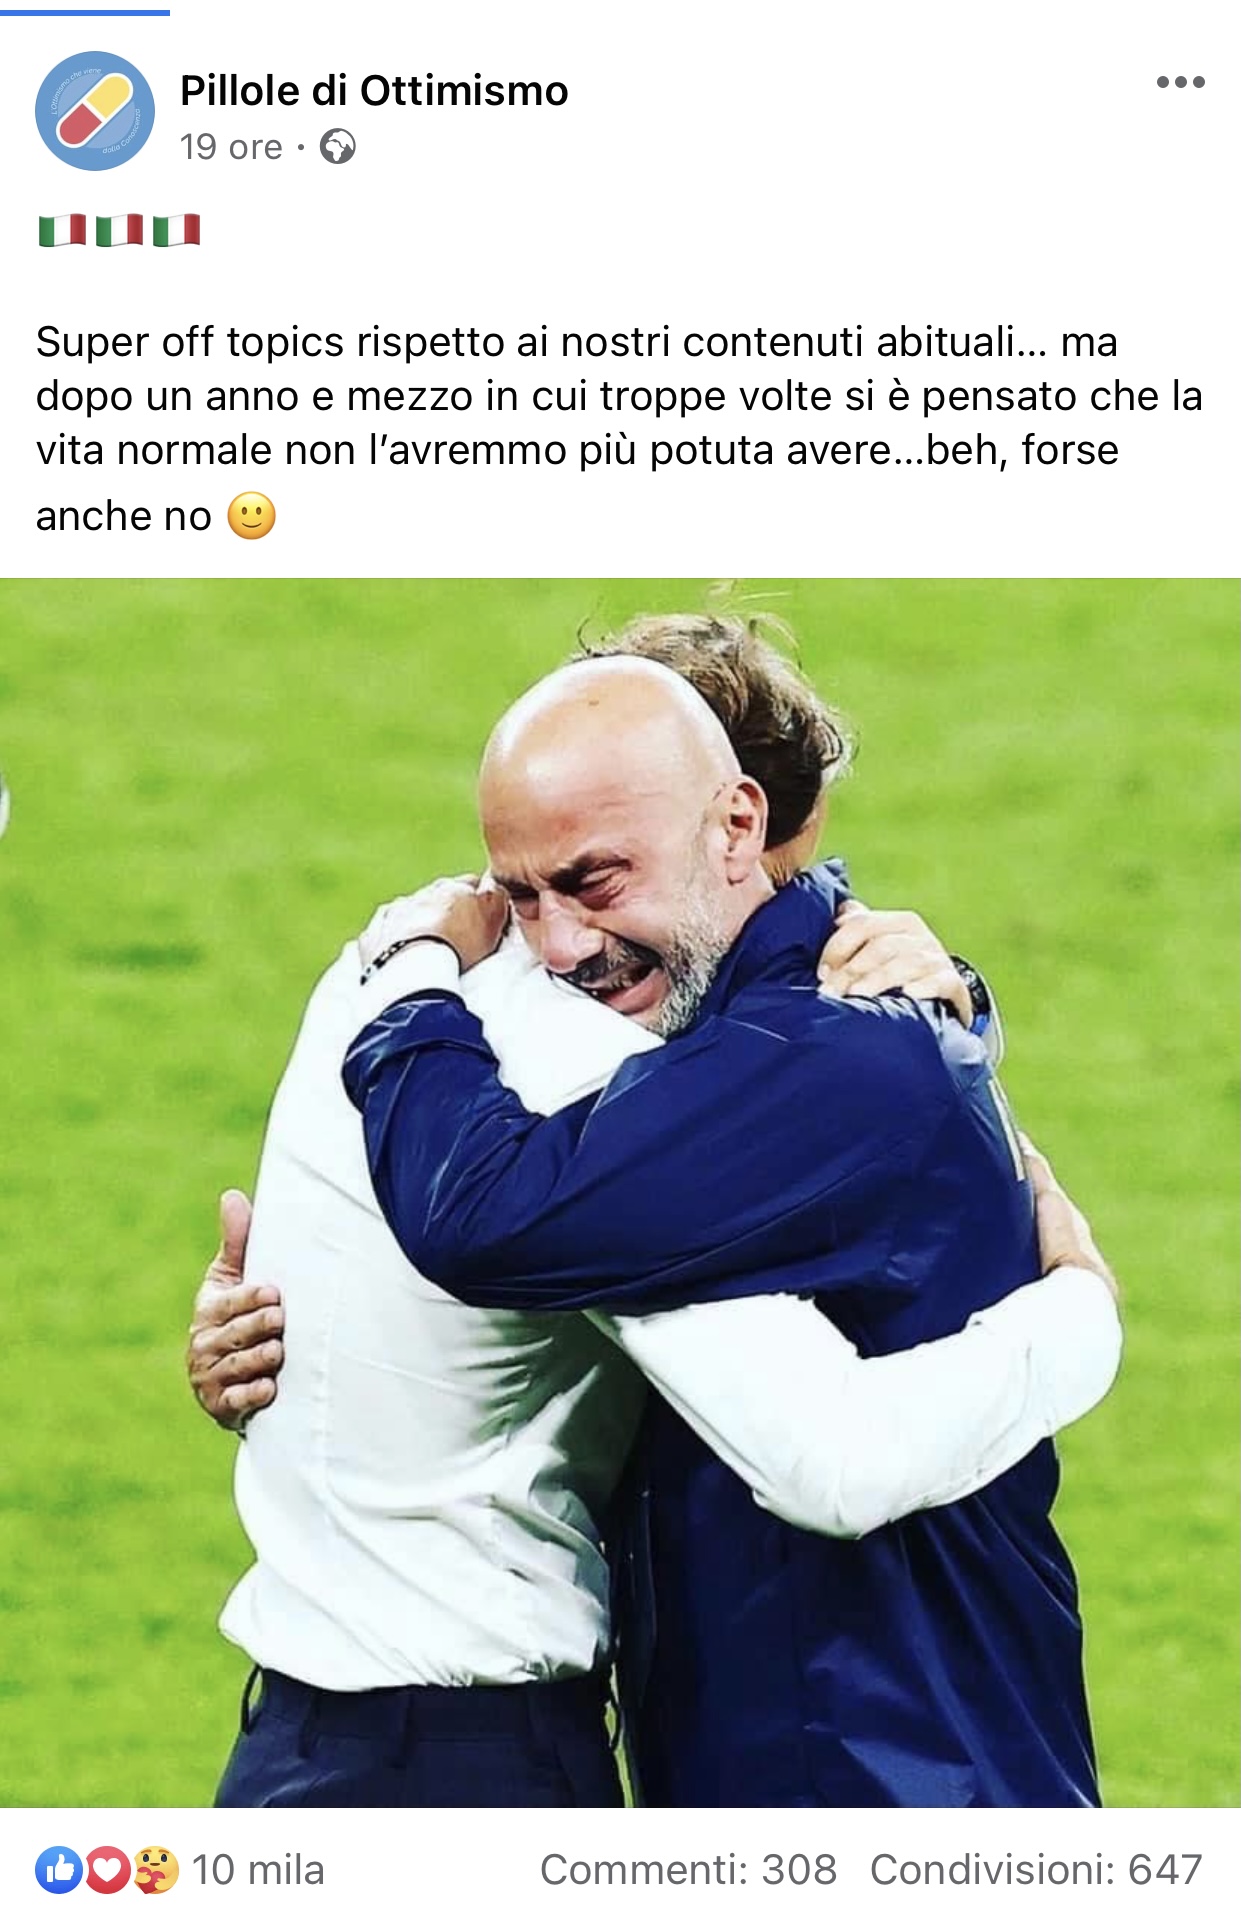Click the public globe privacy icon
The height and width of the screenshot is (1906, 1241).
click(x=338, y=147)
